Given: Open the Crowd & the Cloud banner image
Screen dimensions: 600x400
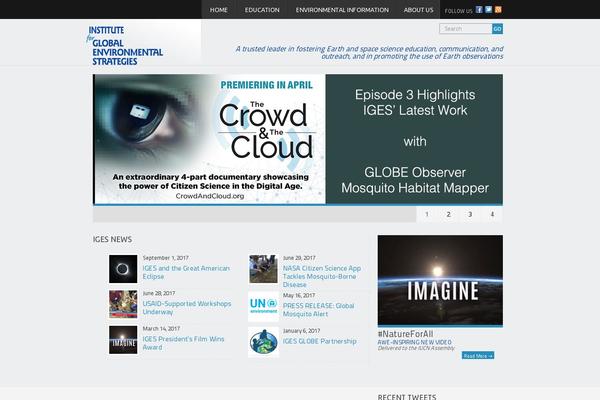Looking at the screenshot, I should [210, 139].
